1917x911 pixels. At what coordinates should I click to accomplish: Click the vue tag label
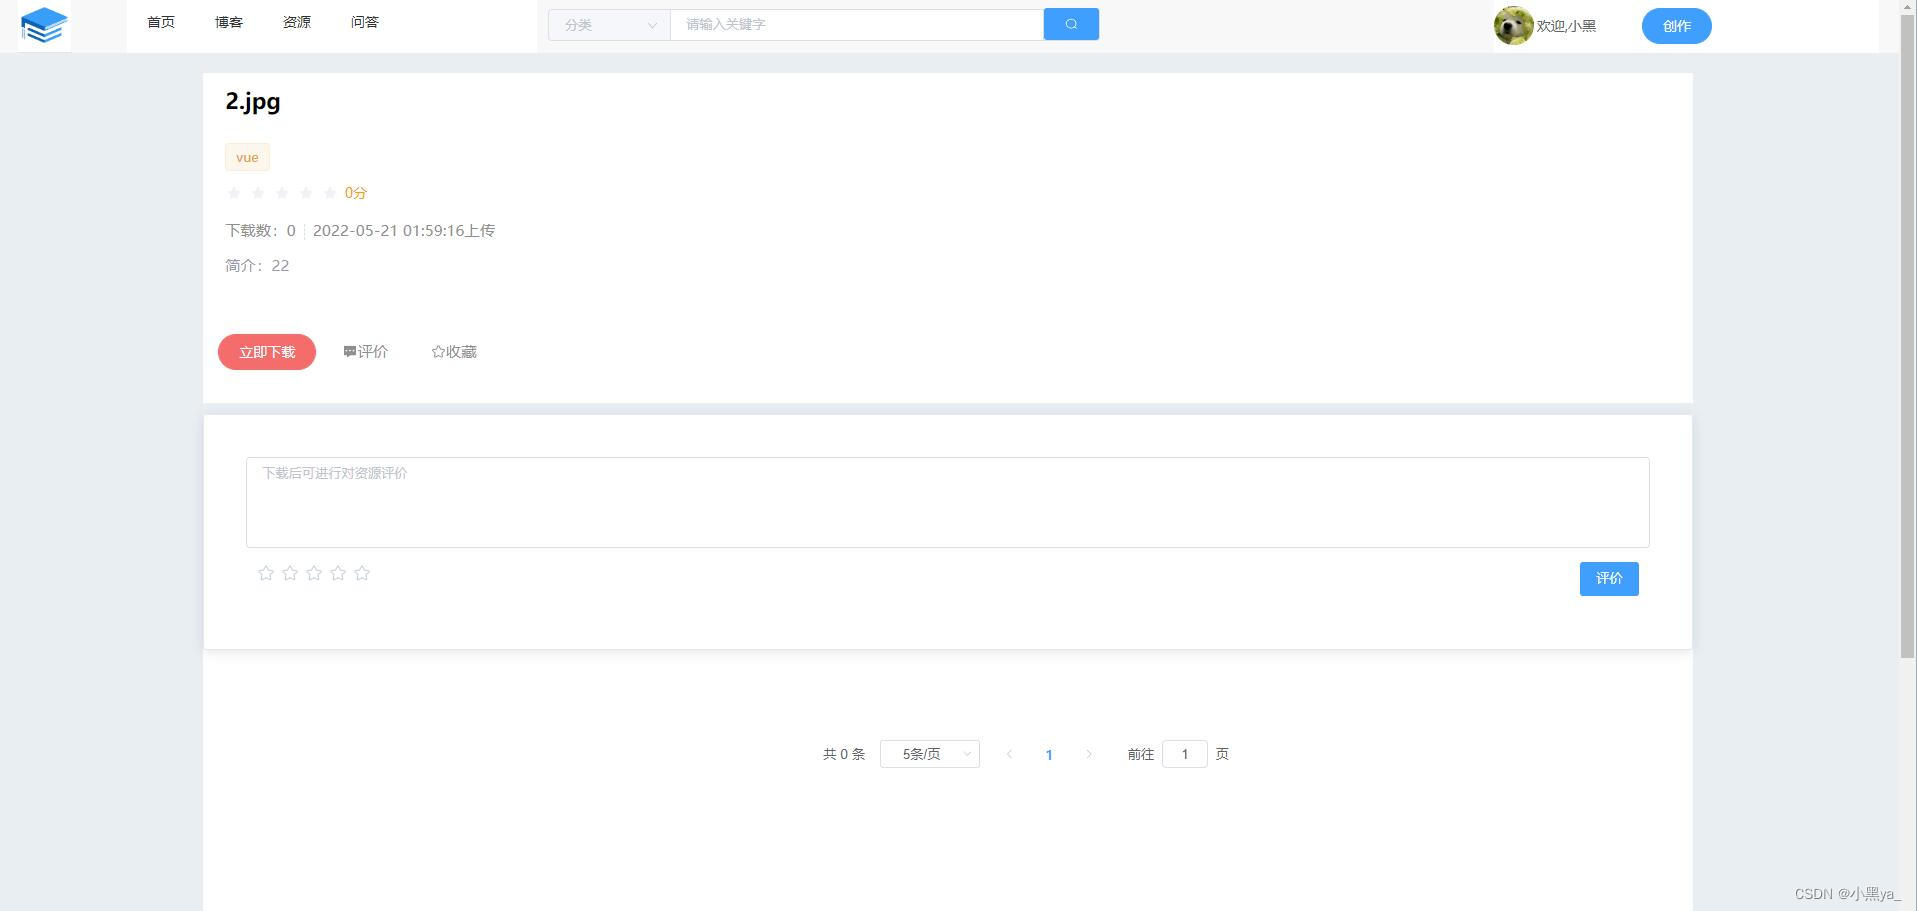[247, 158]
